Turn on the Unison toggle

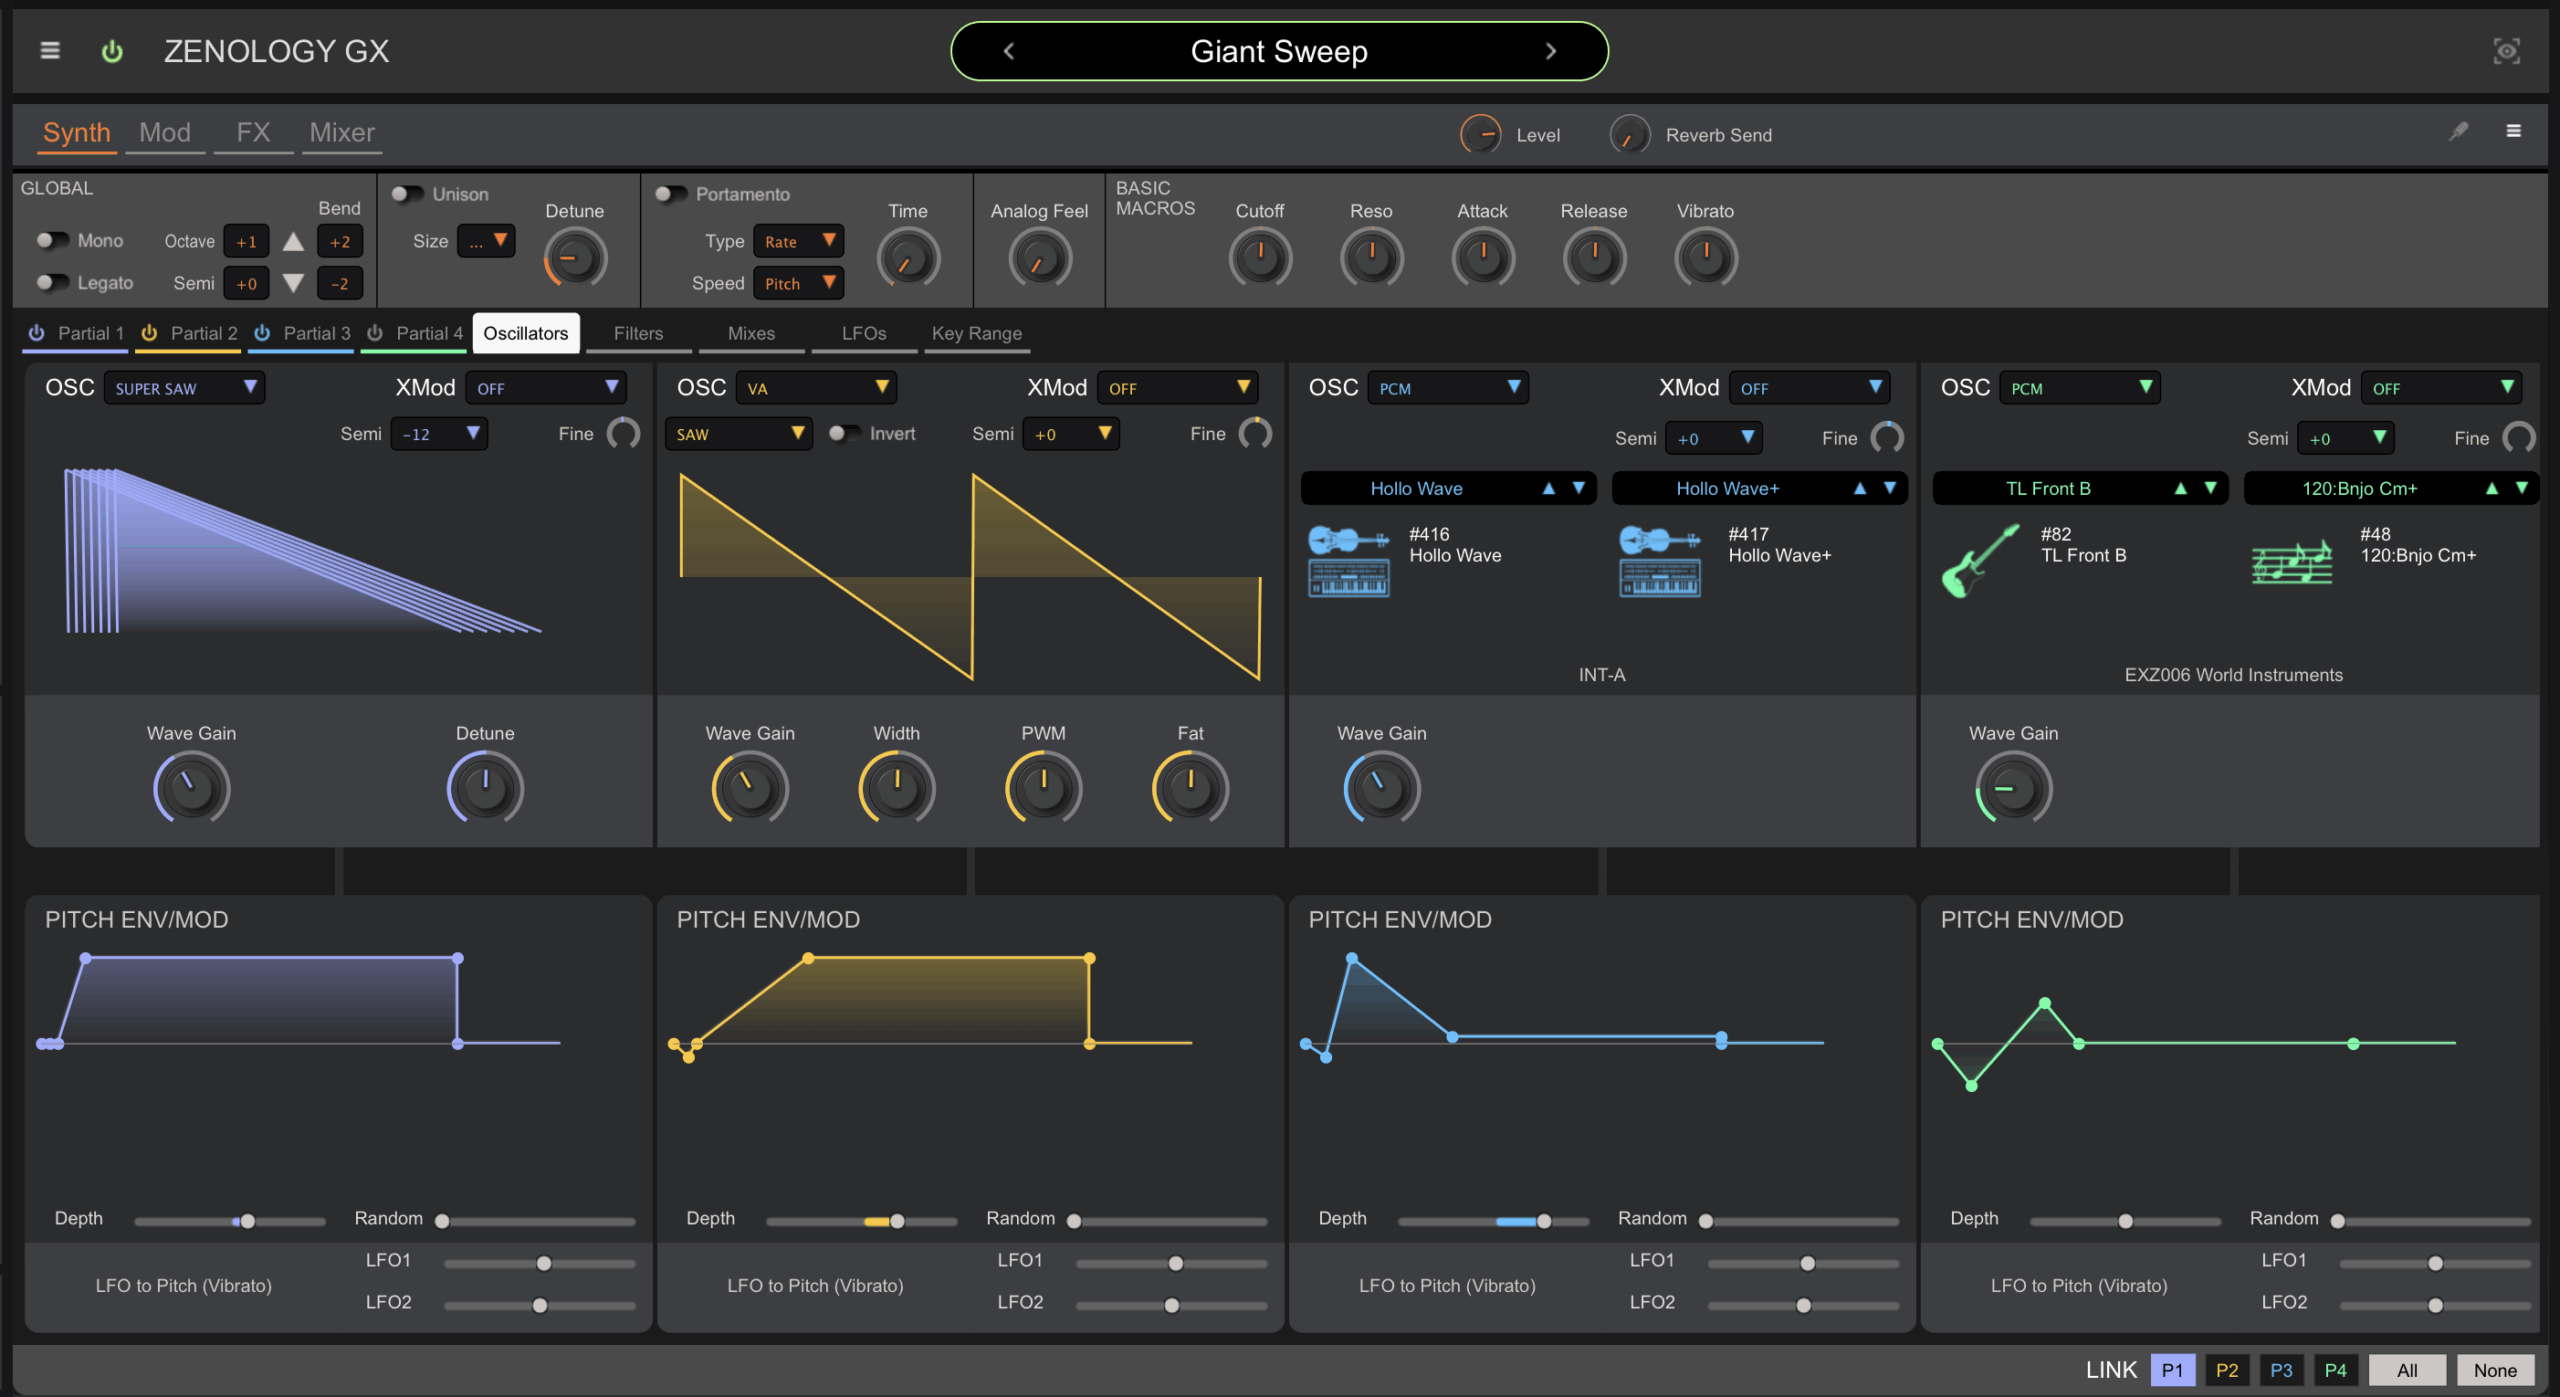pyautogui.click(x=407, y=194)
